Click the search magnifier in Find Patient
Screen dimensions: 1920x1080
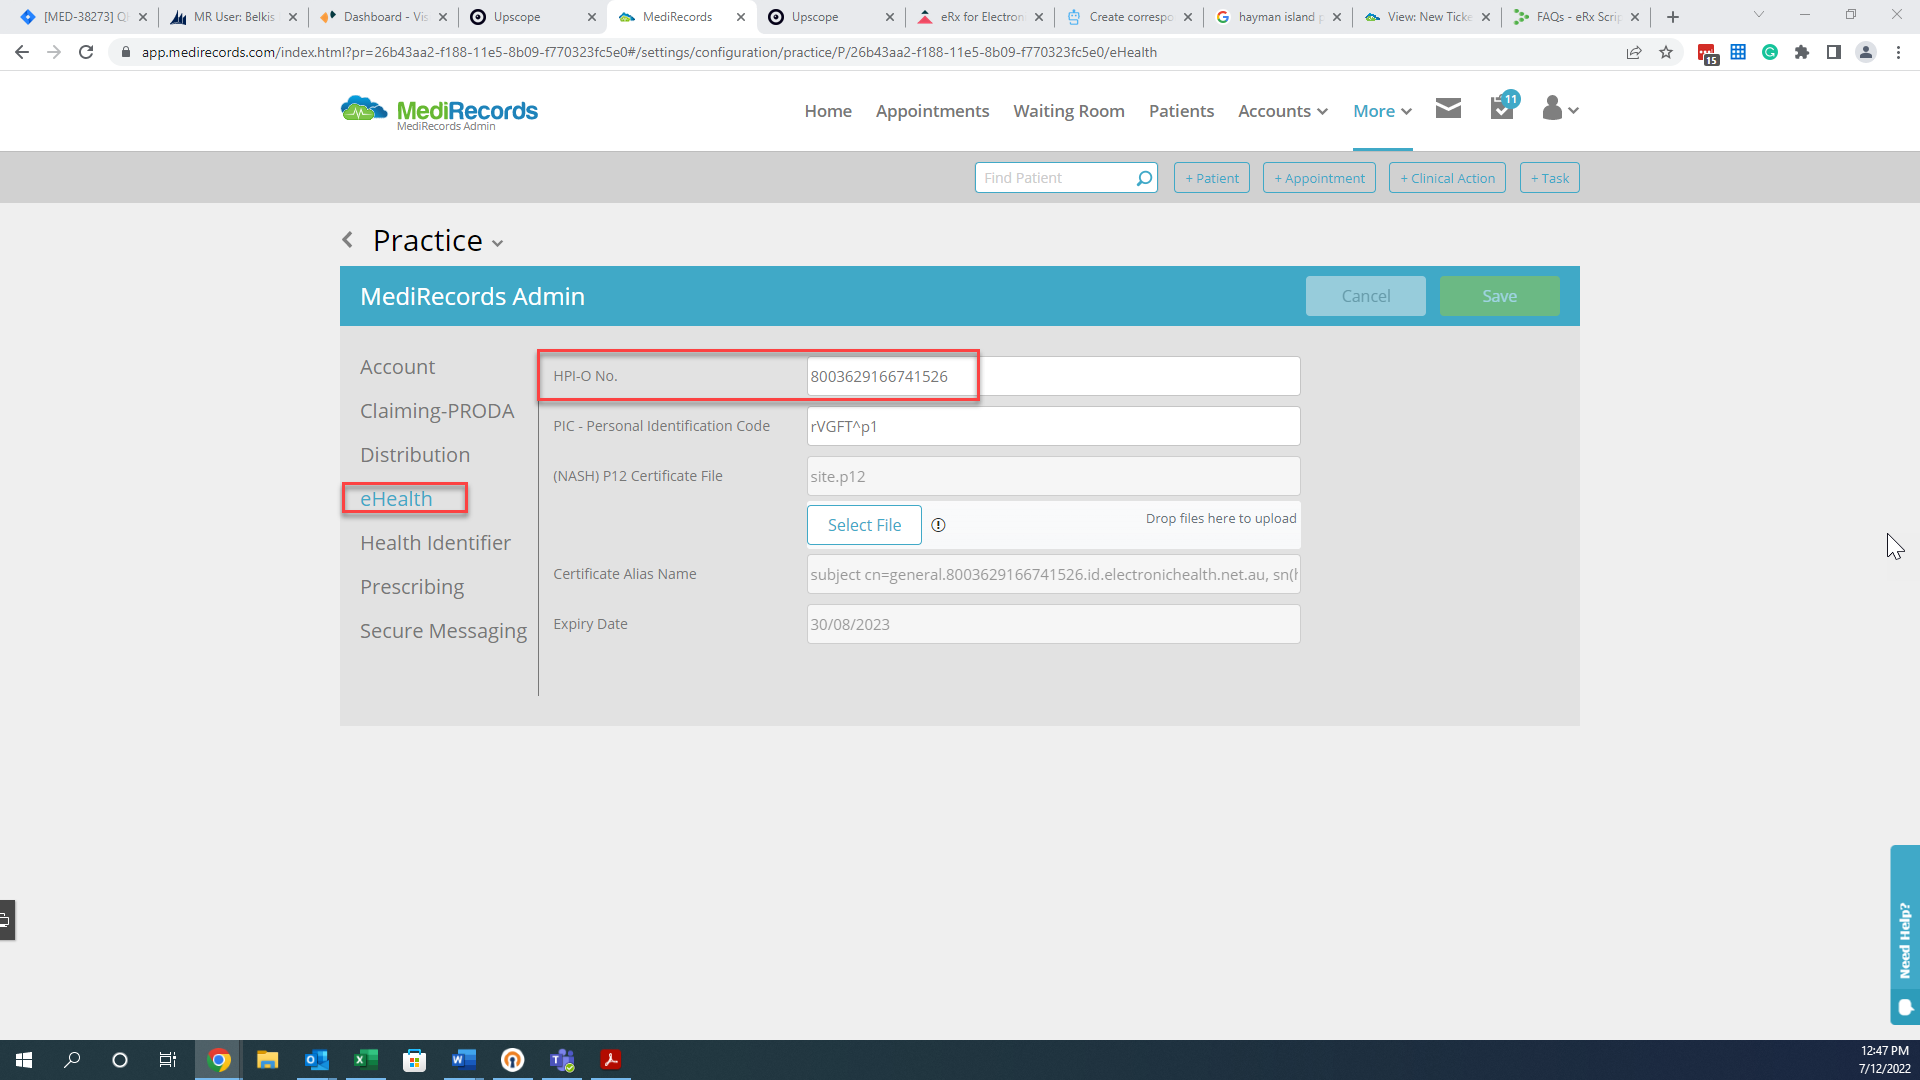click(1144, 178)
